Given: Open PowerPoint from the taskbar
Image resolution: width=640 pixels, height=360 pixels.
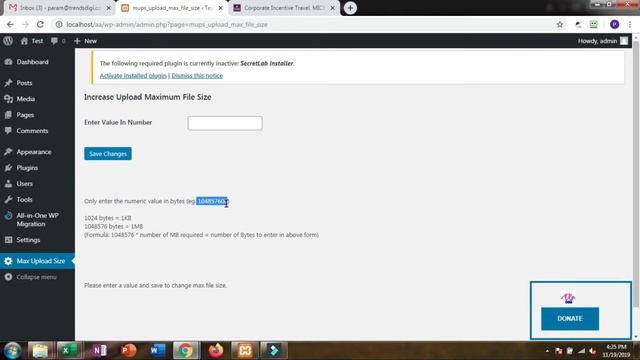Looking at the screenshot, I should pos(129,351).
